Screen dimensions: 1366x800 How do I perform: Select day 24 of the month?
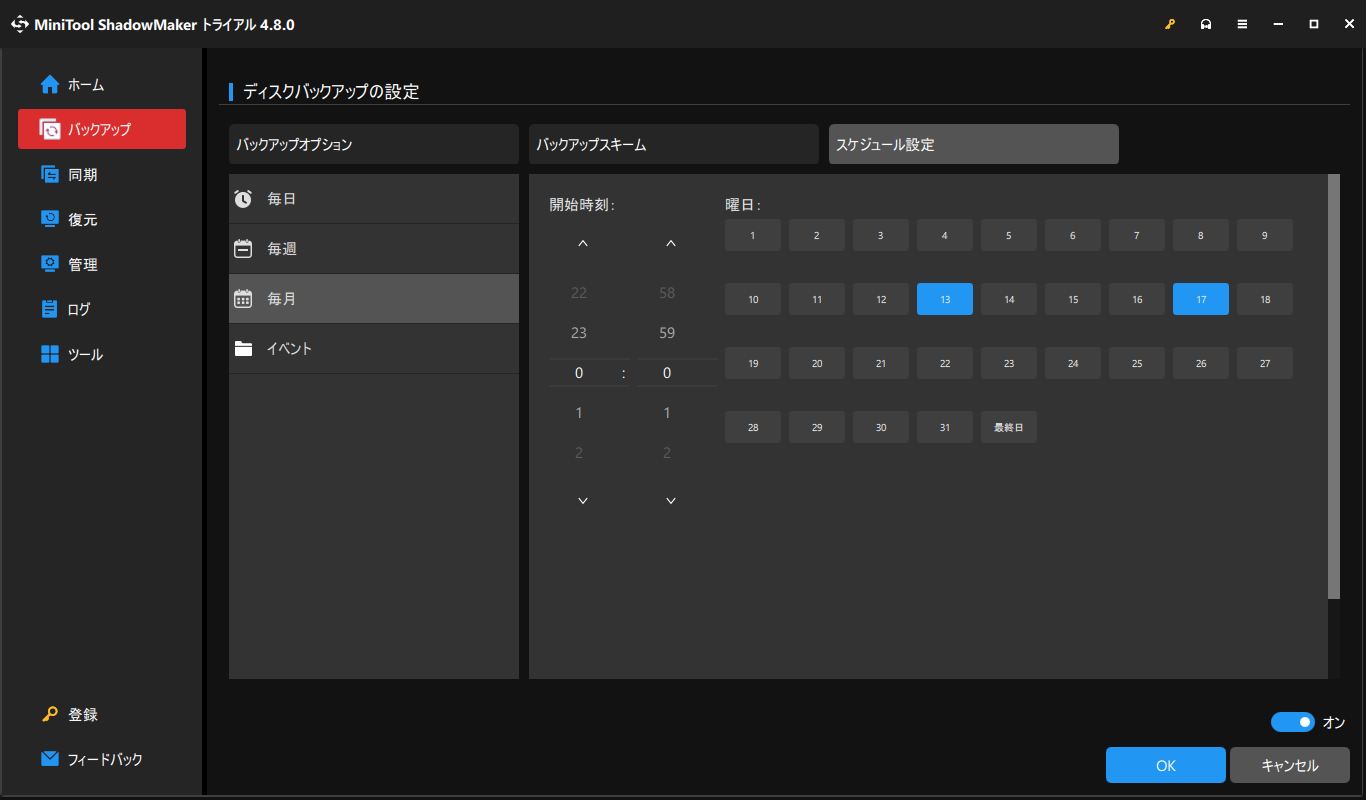click(1073, 363)
